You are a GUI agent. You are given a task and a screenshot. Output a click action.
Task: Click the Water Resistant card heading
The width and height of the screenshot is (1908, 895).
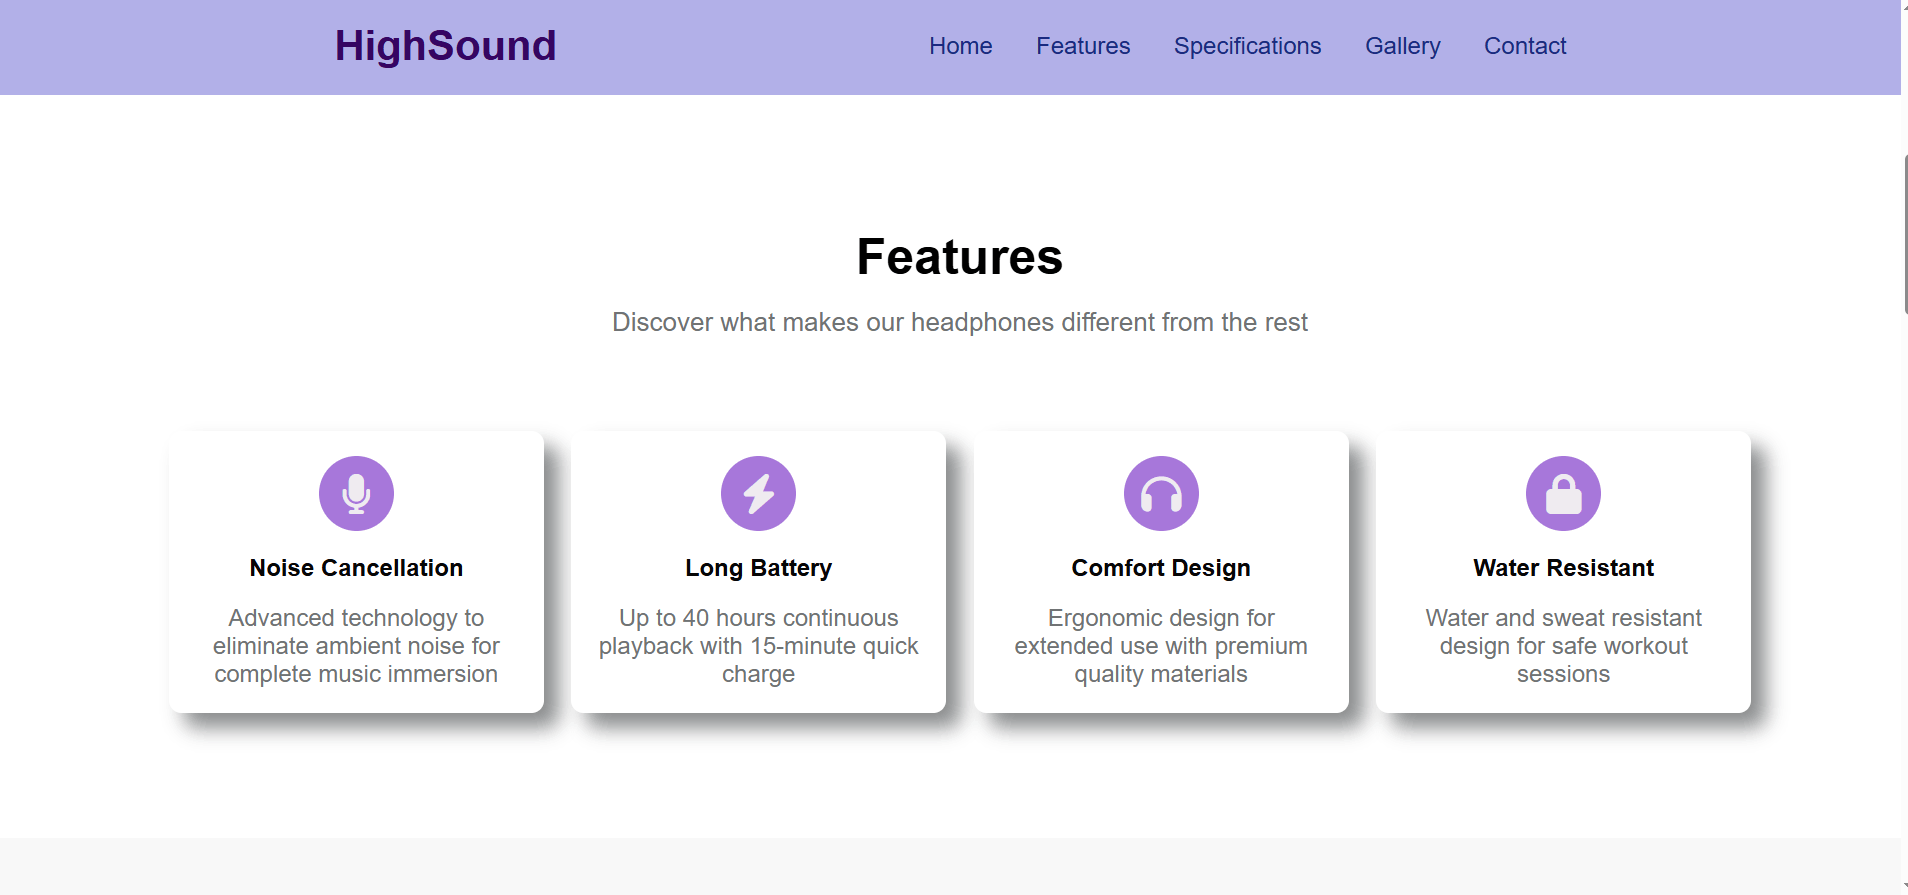1563,568
